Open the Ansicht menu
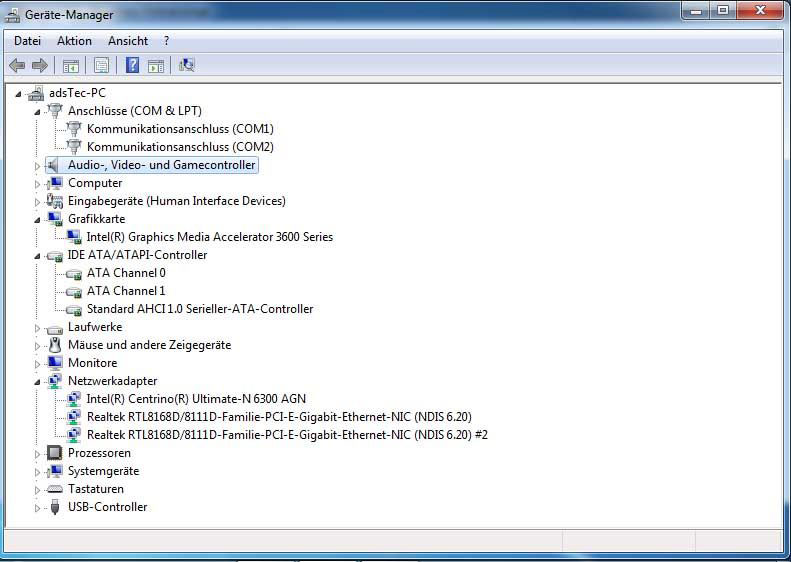The image size is (791, 562). tap(128, 41)
